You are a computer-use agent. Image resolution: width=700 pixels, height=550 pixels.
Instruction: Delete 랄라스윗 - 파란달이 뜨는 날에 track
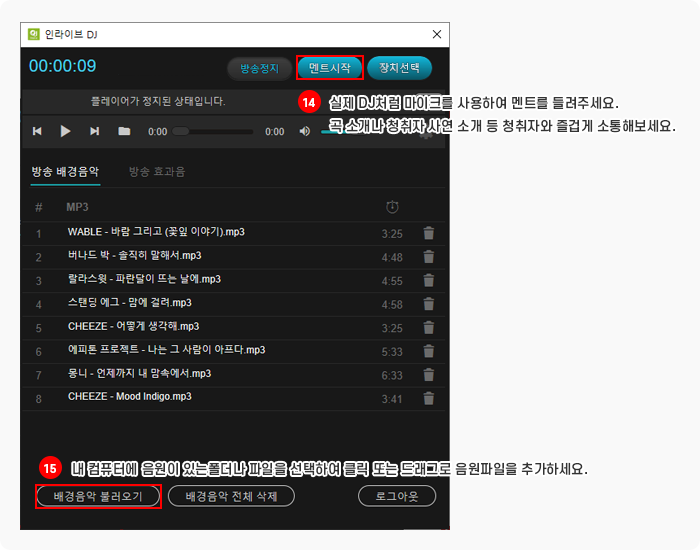click(x=429, y=280)
